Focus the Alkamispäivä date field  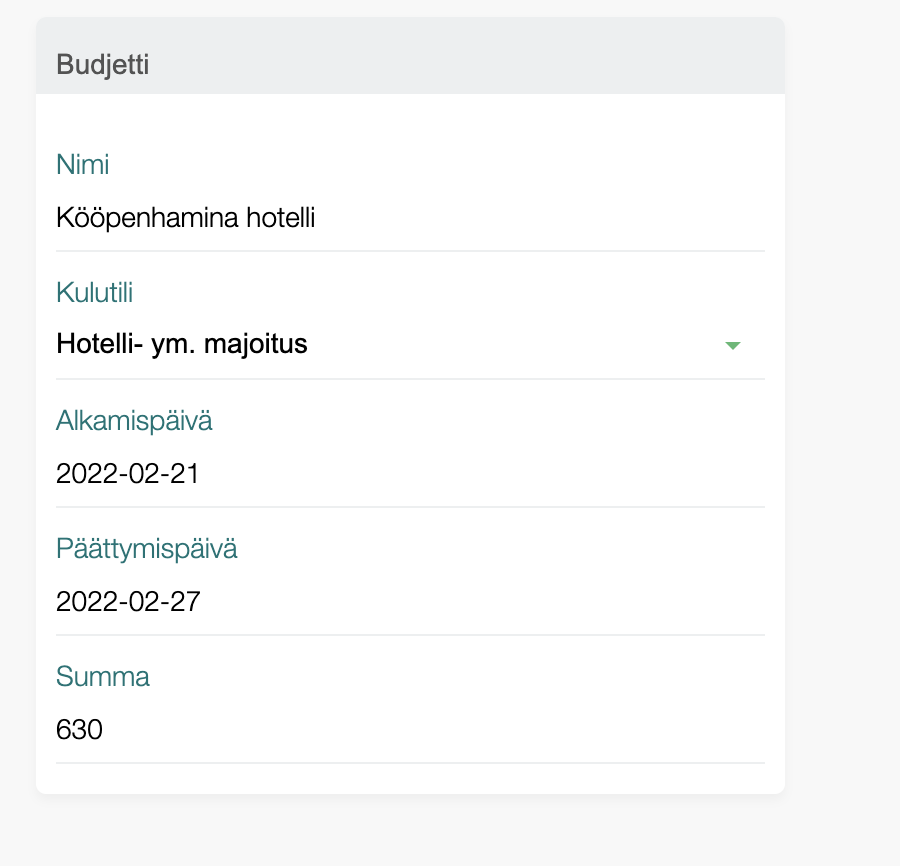tap(410, 473)
